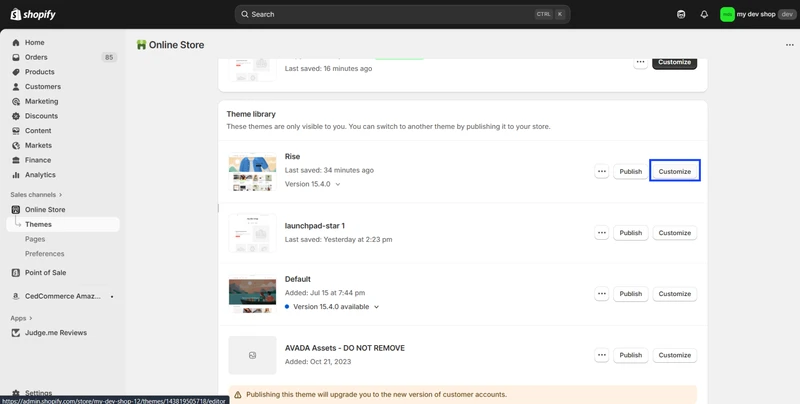Viewport: 800px width, 404px height.
Task: Click the Orders inbox icon
Action: pyautogui.click(x=16, y=57)
